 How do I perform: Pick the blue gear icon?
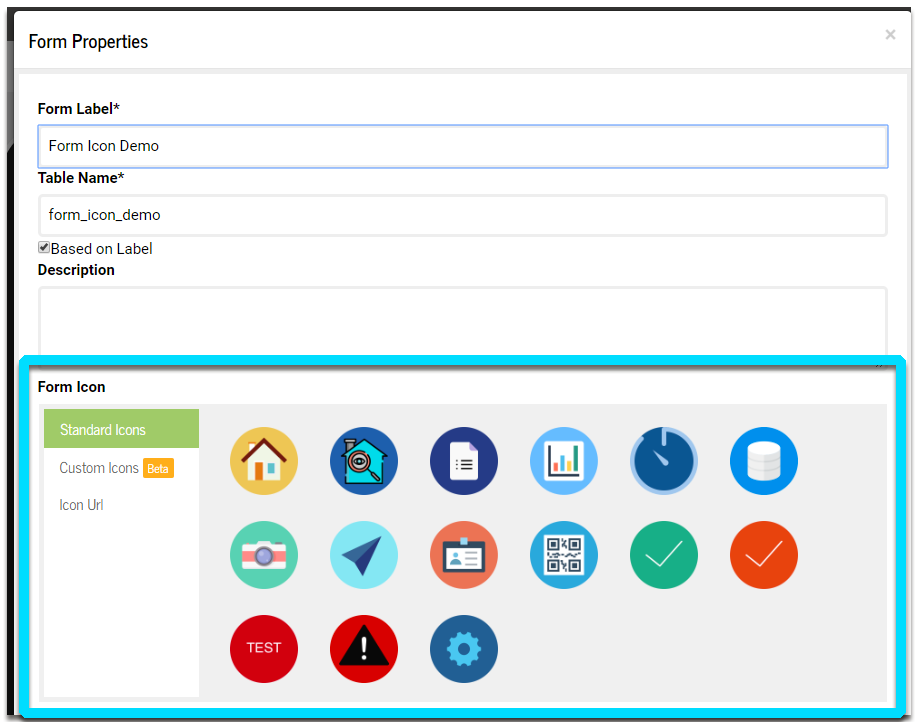[464, 649]
